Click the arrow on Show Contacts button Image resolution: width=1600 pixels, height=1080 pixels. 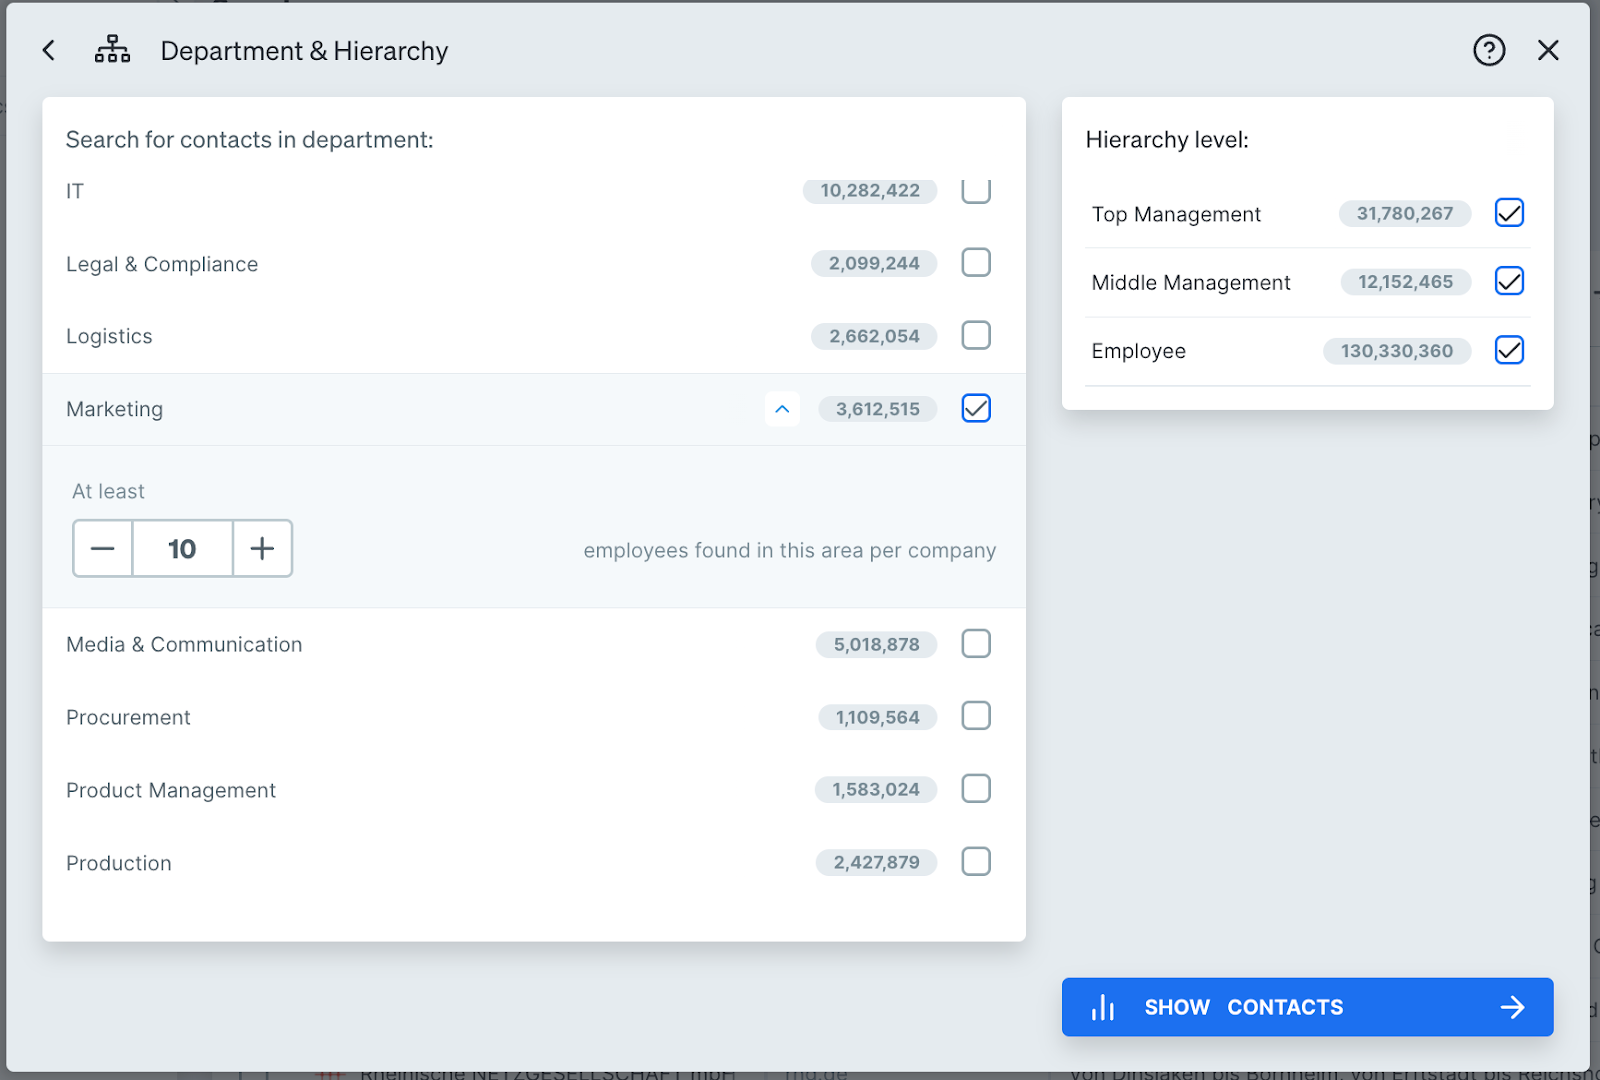(x=1512, y=1007)
